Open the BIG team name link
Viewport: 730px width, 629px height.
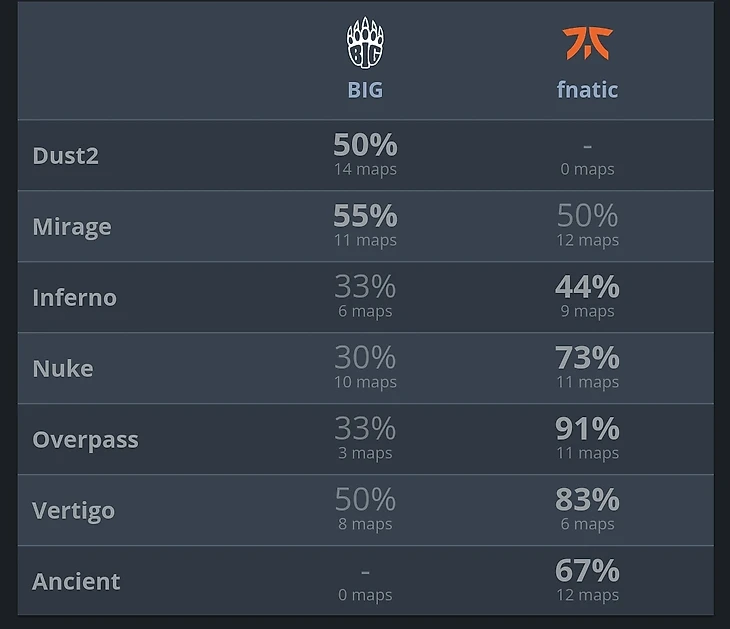pyautogui.click(x=365, y=90)
